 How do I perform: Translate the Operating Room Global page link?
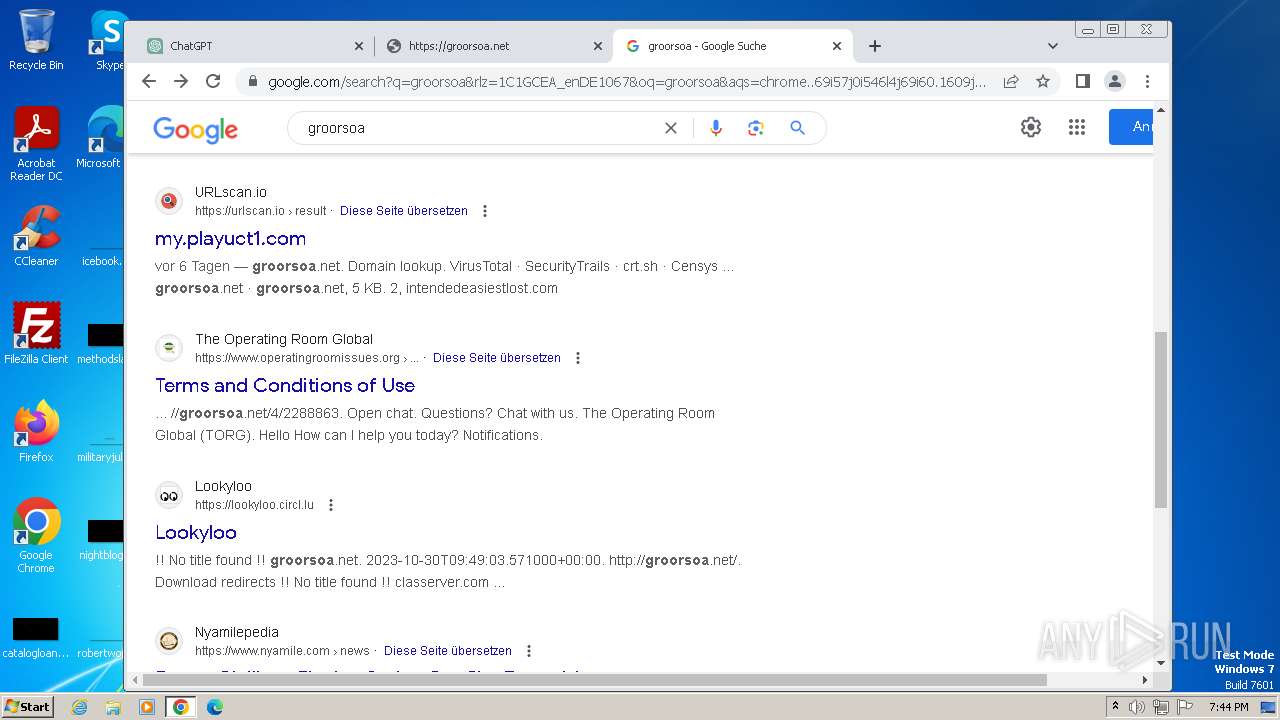(497, 358)
